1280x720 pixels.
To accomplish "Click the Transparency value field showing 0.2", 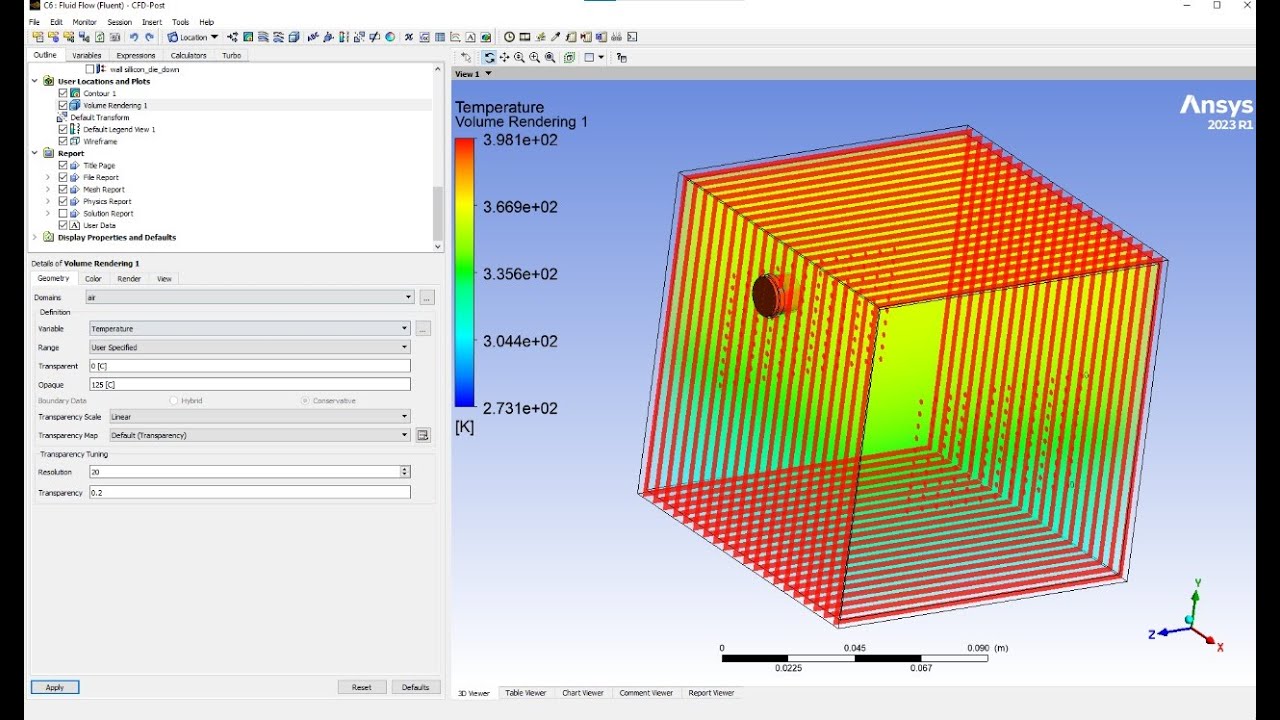I will tap(250, 493).
